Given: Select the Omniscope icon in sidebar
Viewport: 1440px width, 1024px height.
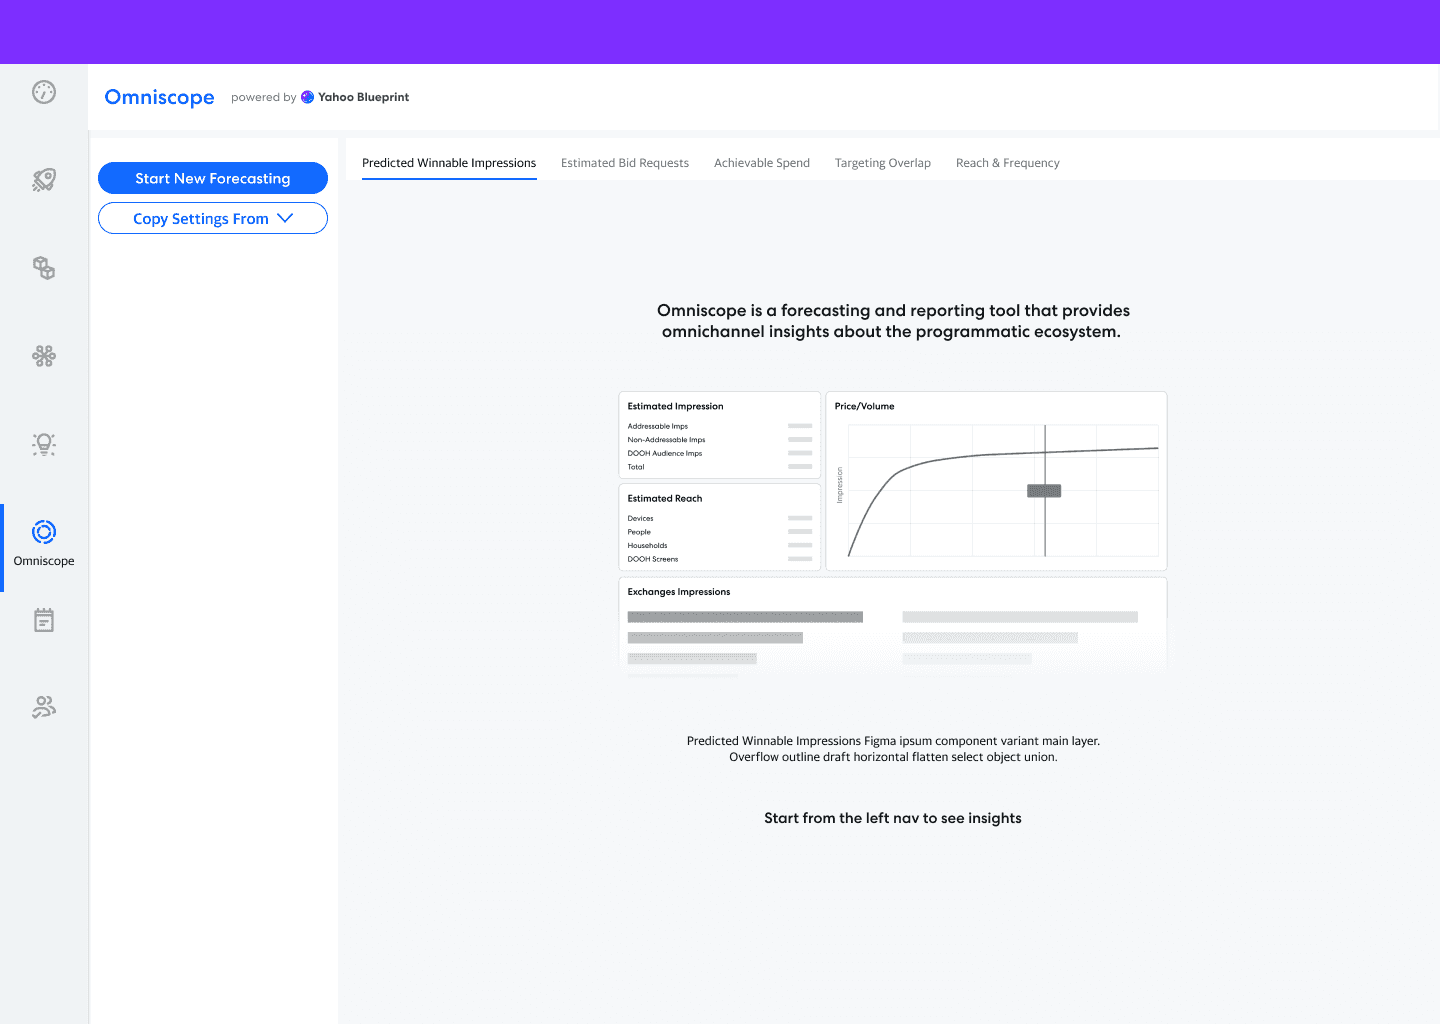Looking at the screenshot, I should click(x=44, y=532).
